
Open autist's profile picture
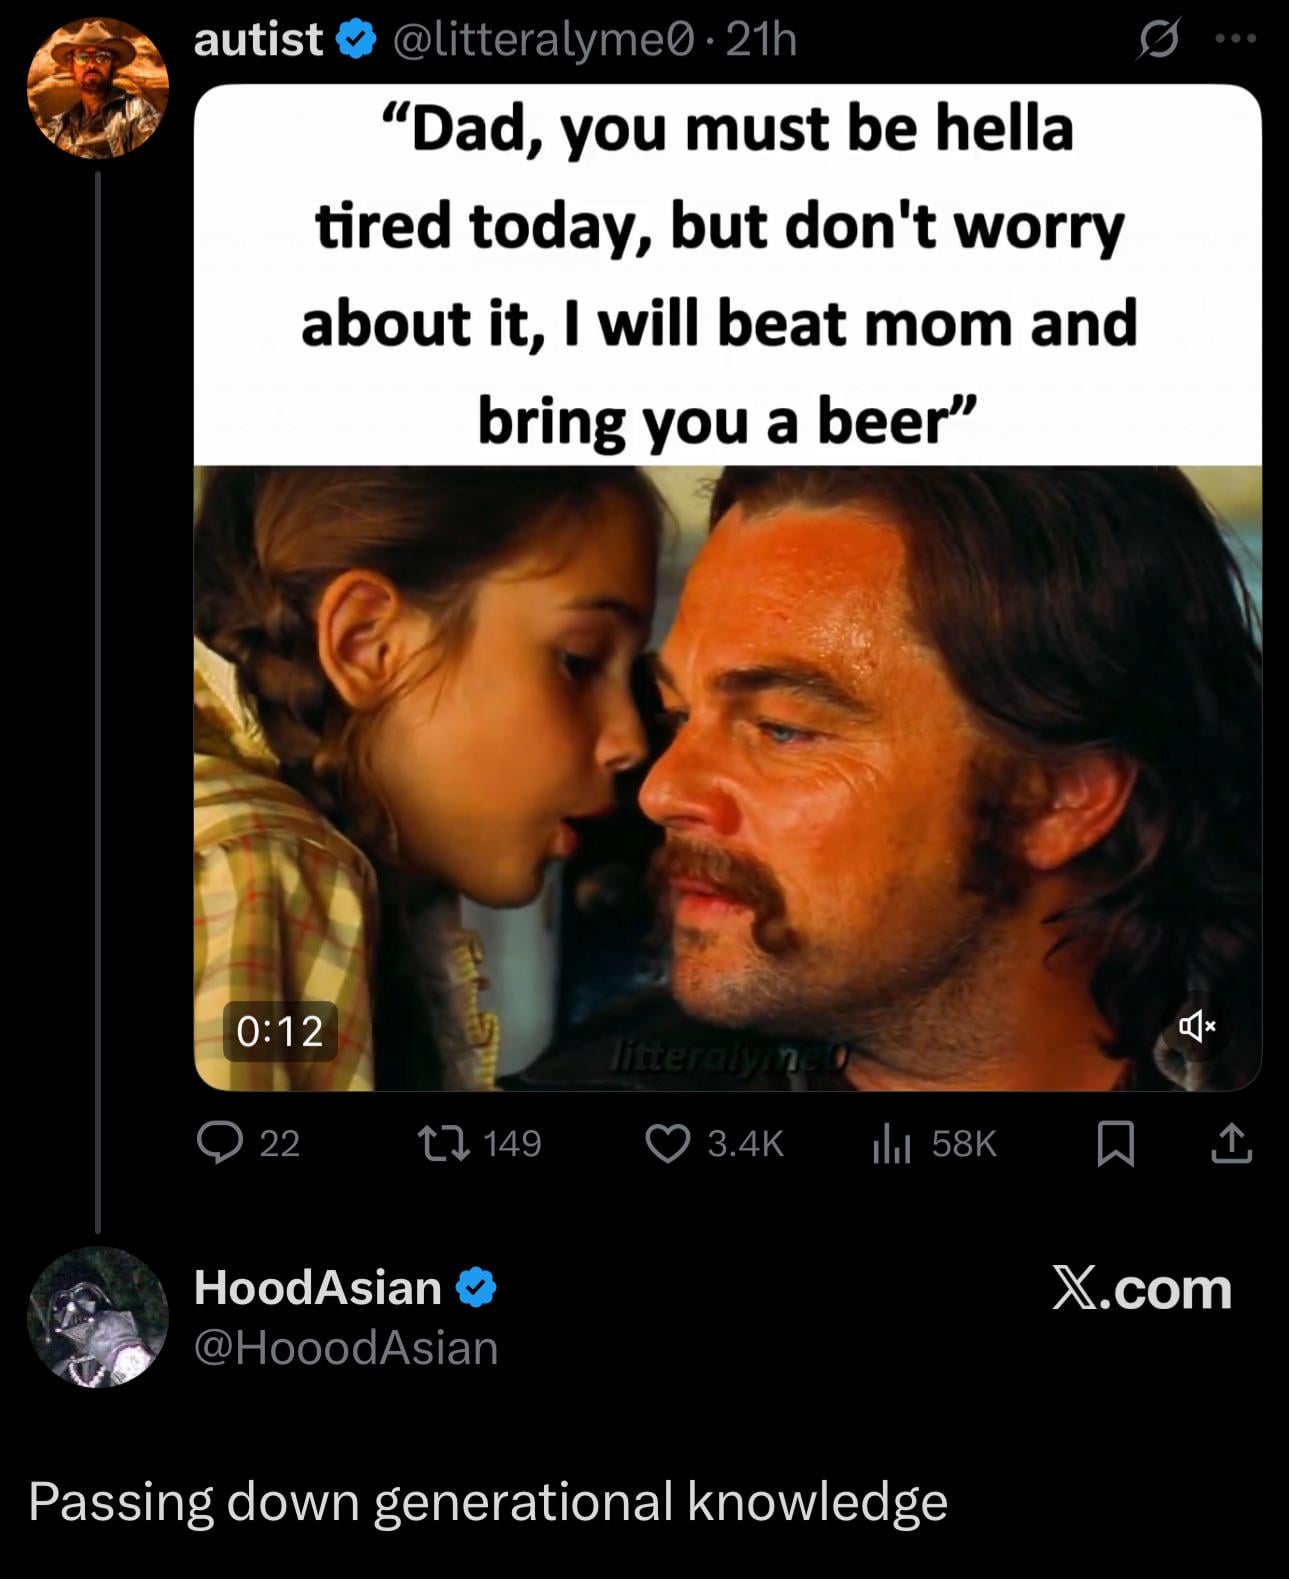(97, 89)
